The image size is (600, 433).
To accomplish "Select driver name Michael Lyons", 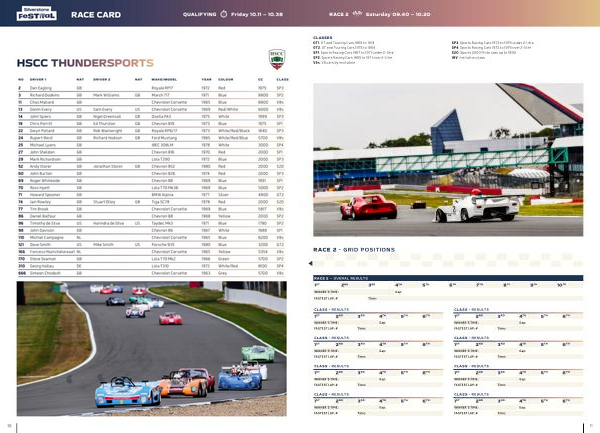I will tap(42, 145).
